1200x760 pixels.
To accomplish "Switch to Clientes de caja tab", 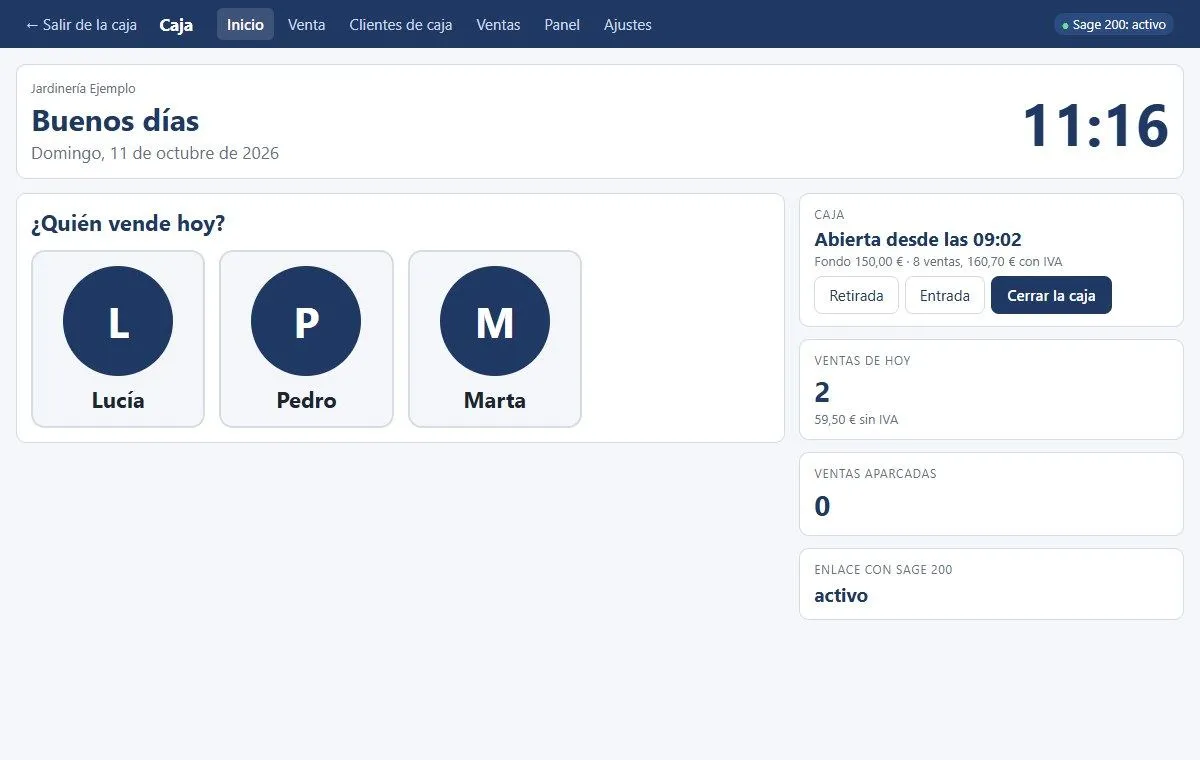I will click(401, 25).
